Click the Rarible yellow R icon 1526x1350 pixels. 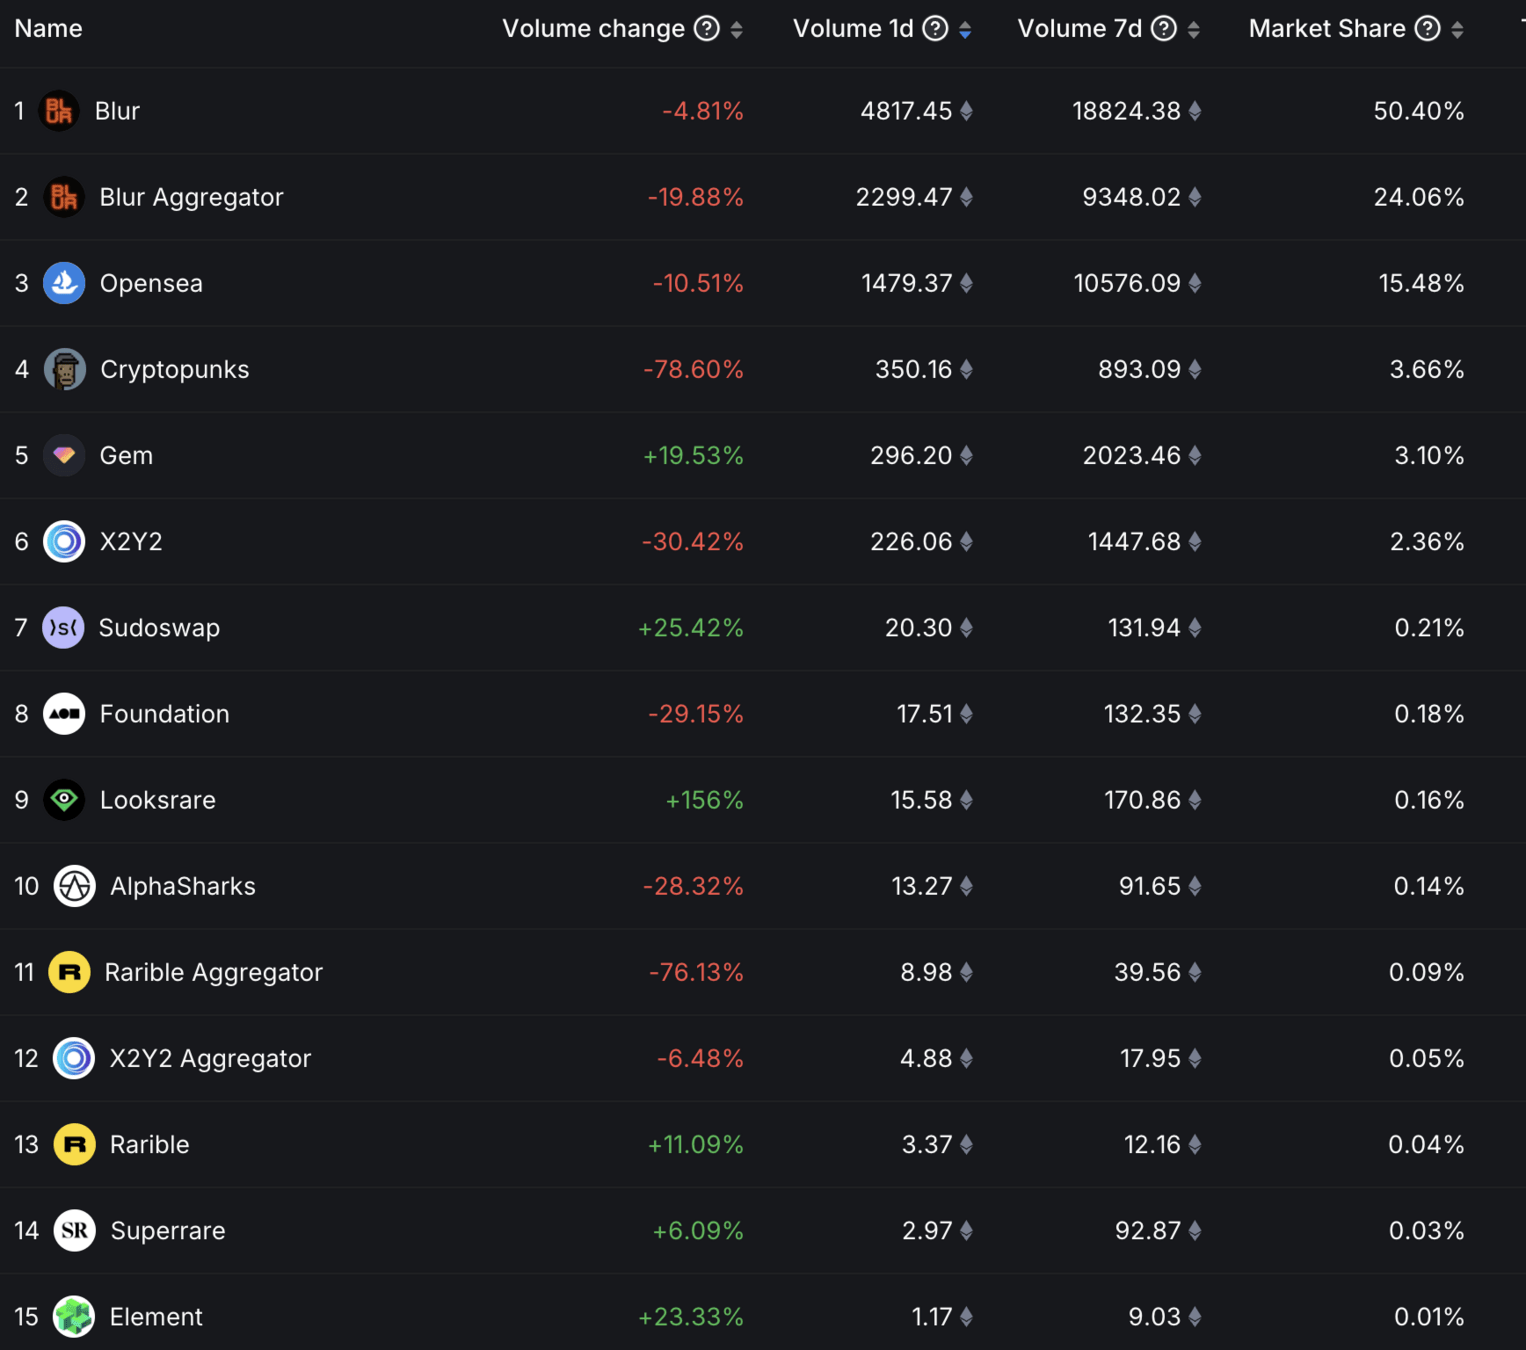click(x=74, y=1144)
